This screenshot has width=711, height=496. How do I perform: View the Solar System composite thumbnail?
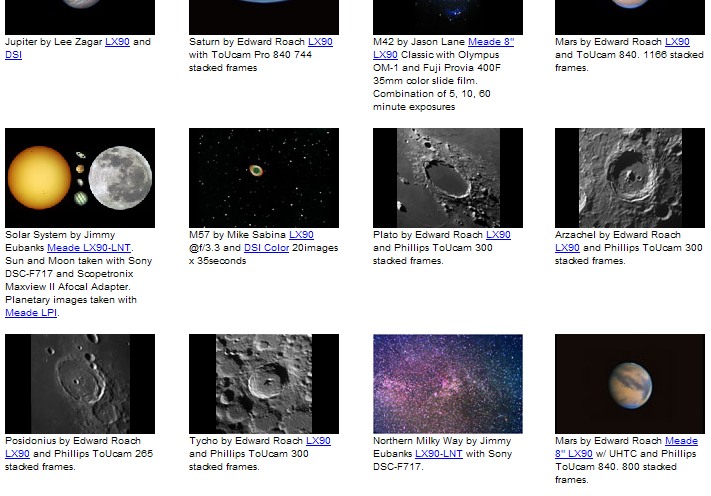pos(80,178)
